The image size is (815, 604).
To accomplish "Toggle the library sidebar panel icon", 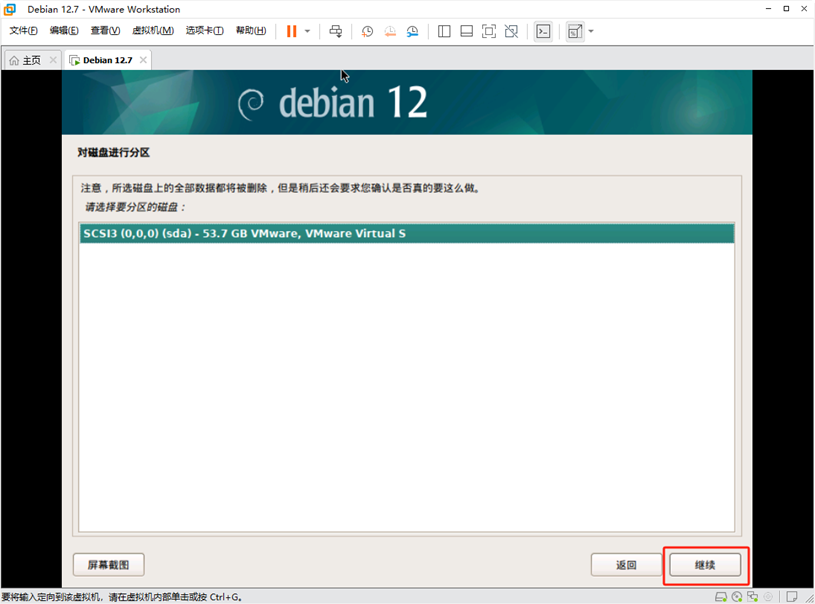I will [444, 31].
